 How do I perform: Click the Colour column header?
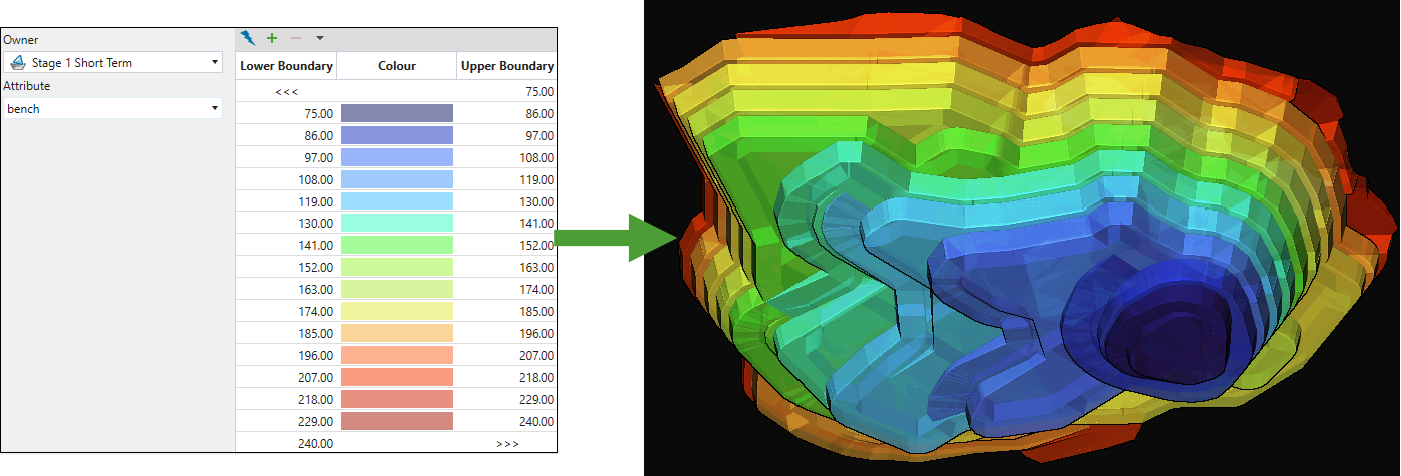[397, 66]
